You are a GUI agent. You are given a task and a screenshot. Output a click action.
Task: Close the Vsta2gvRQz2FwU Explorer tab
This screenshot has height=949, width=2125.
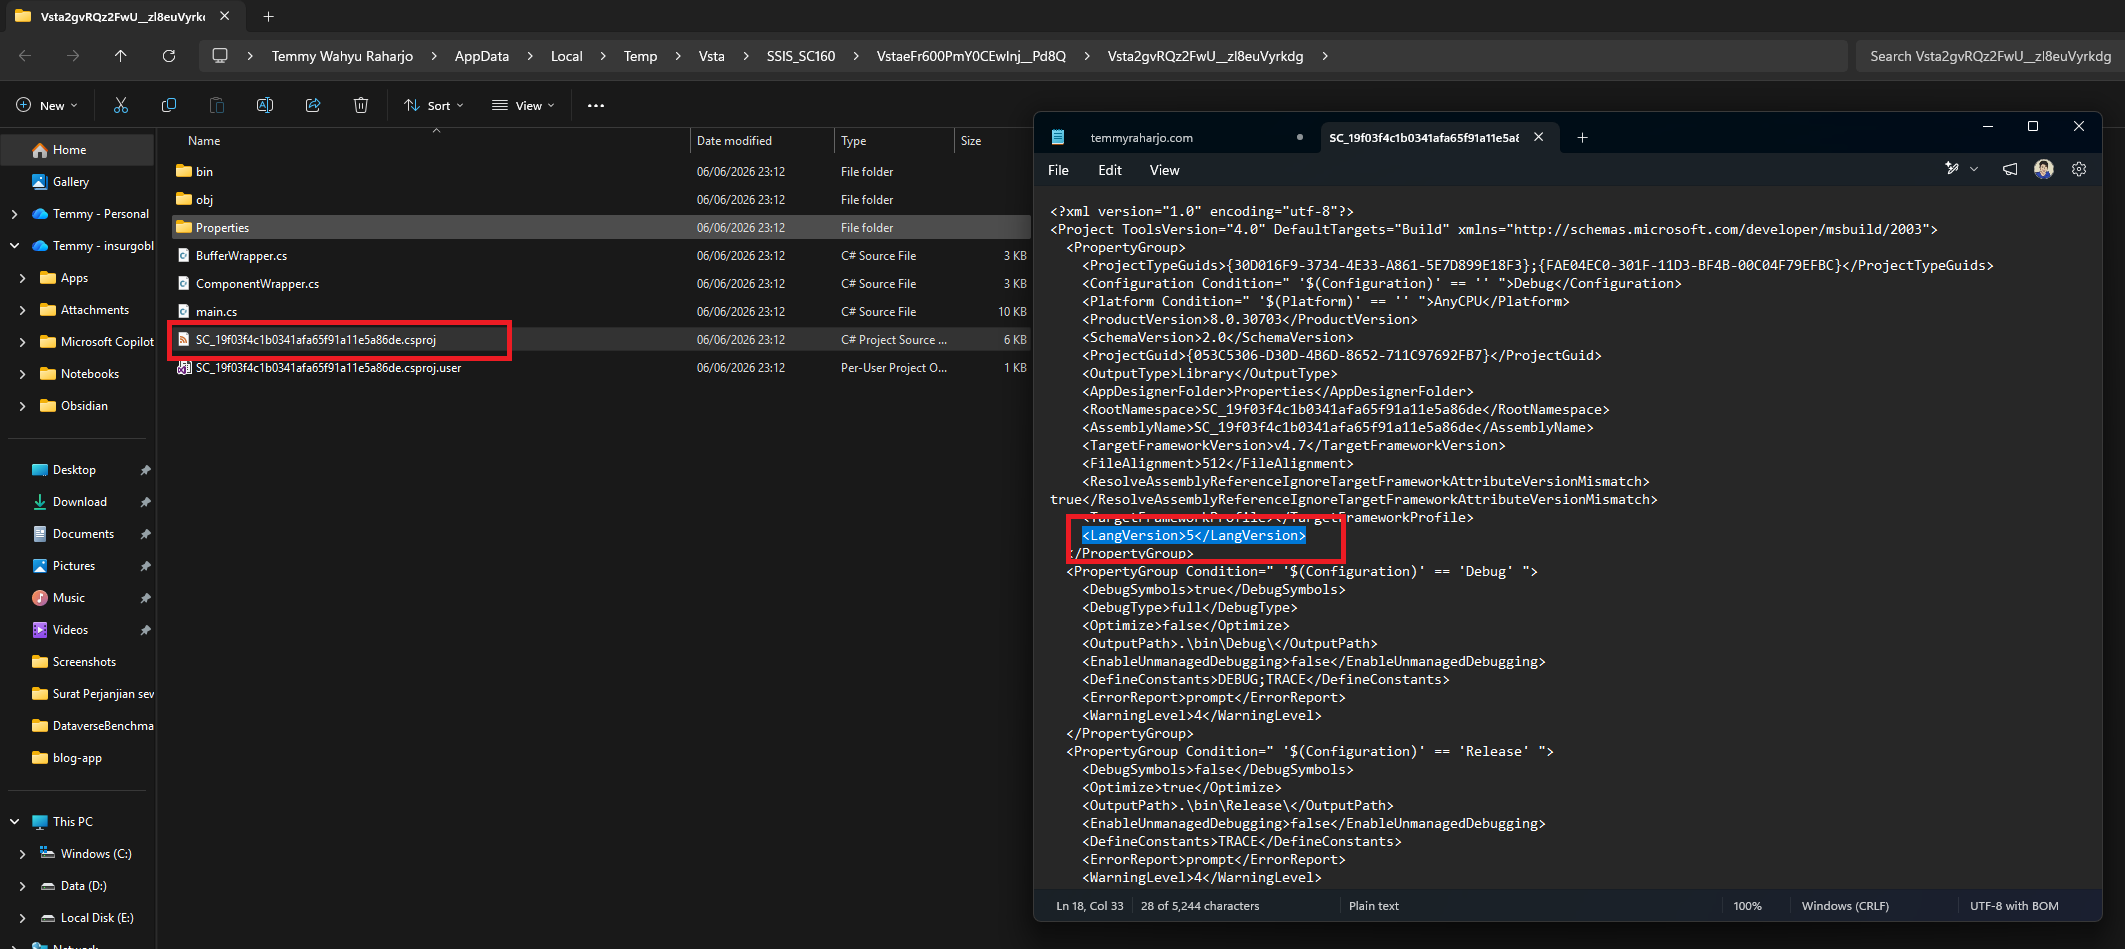point(225,16)
